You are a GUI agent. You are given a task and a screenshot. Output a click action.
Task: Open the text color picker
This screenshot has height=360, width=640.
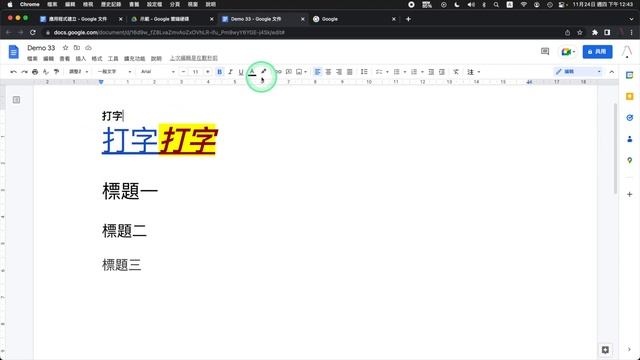coord(252,72)
